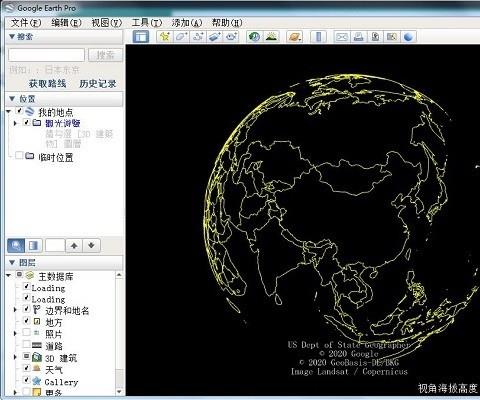480x400 pixels.
Task: Show historical imagery with the clock icon
Action: point(255,36)
